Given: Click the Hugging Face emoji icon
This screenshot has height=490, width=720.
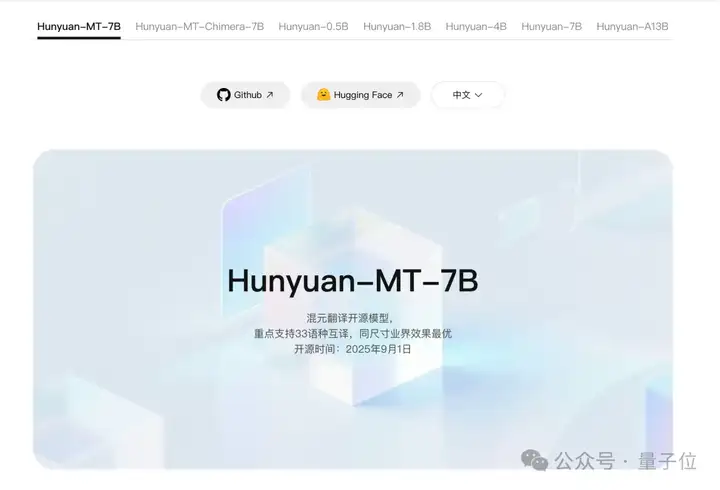Looking at the screenshot, I should [324, 95].
